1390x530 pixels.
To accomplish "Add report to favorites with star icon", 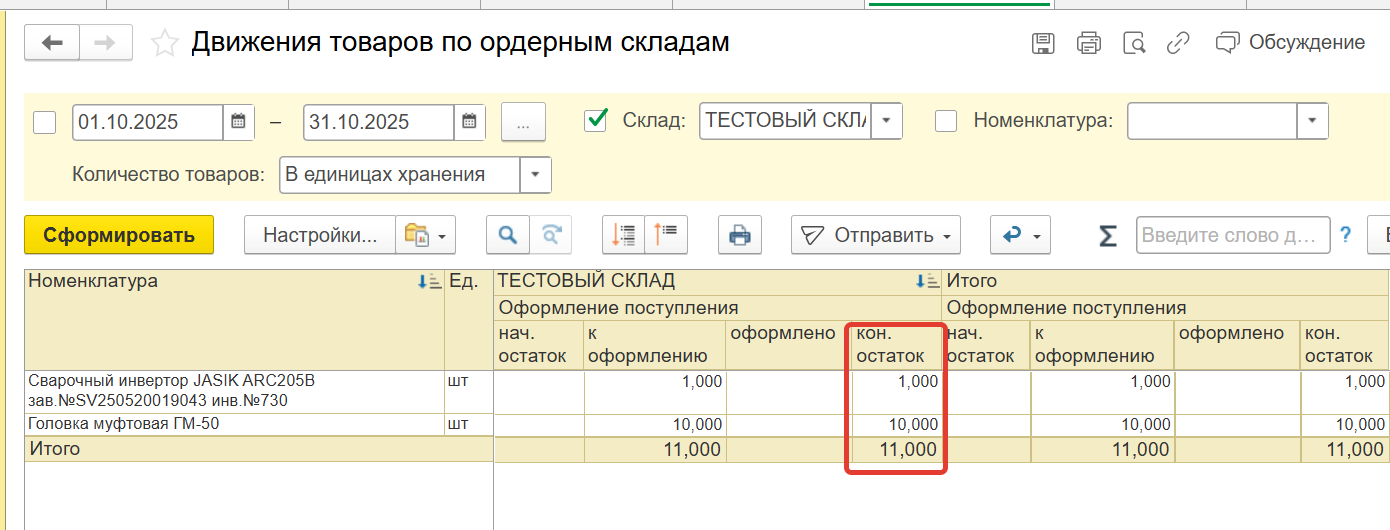I will point(164,43).
